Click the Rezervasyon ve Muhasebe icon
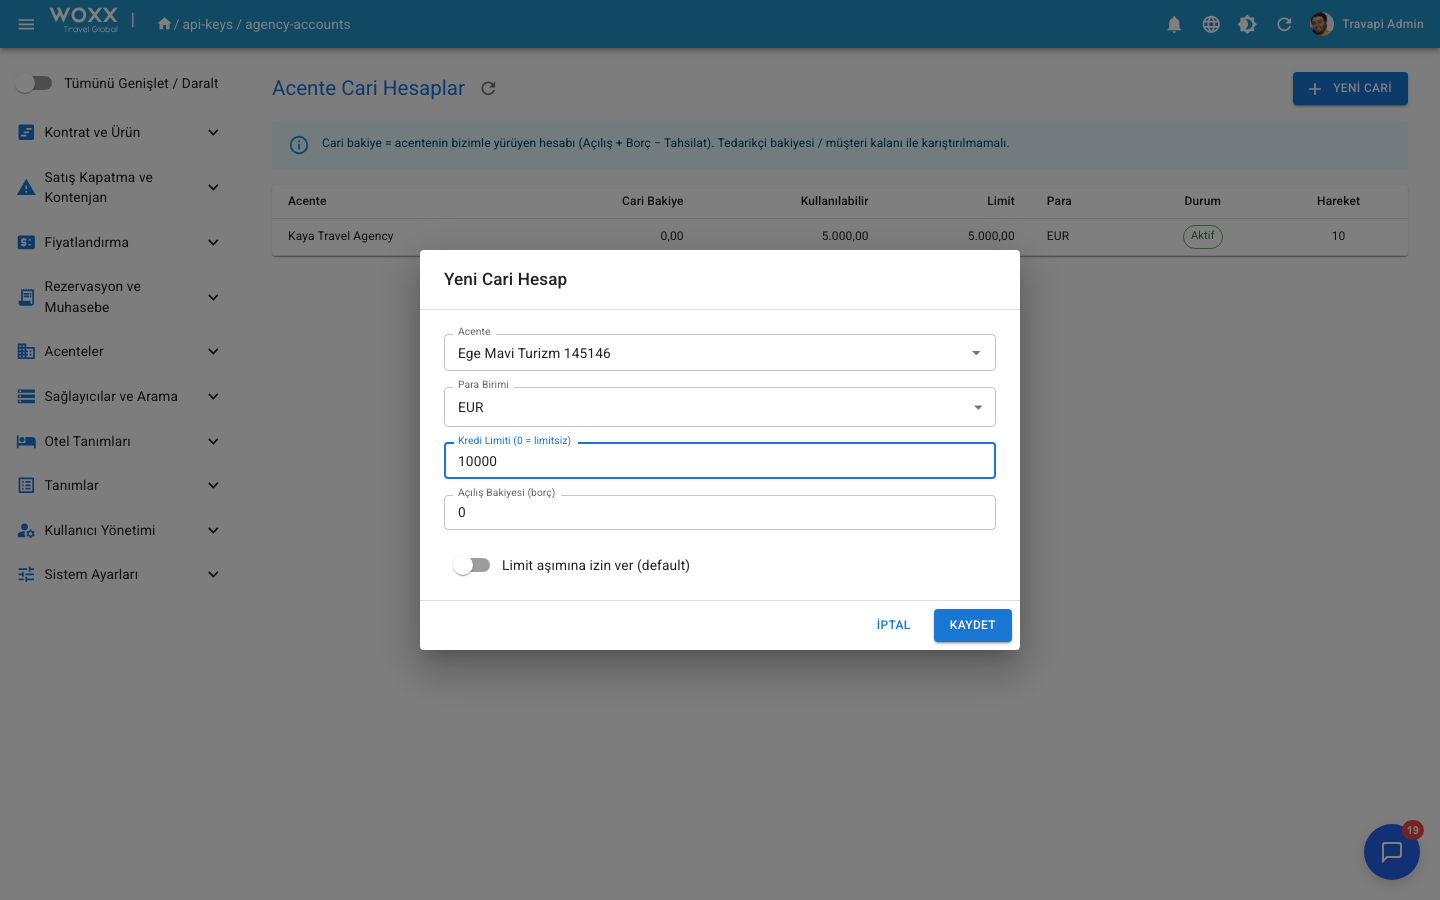1440x900 pixels. (x=26, y=297)
